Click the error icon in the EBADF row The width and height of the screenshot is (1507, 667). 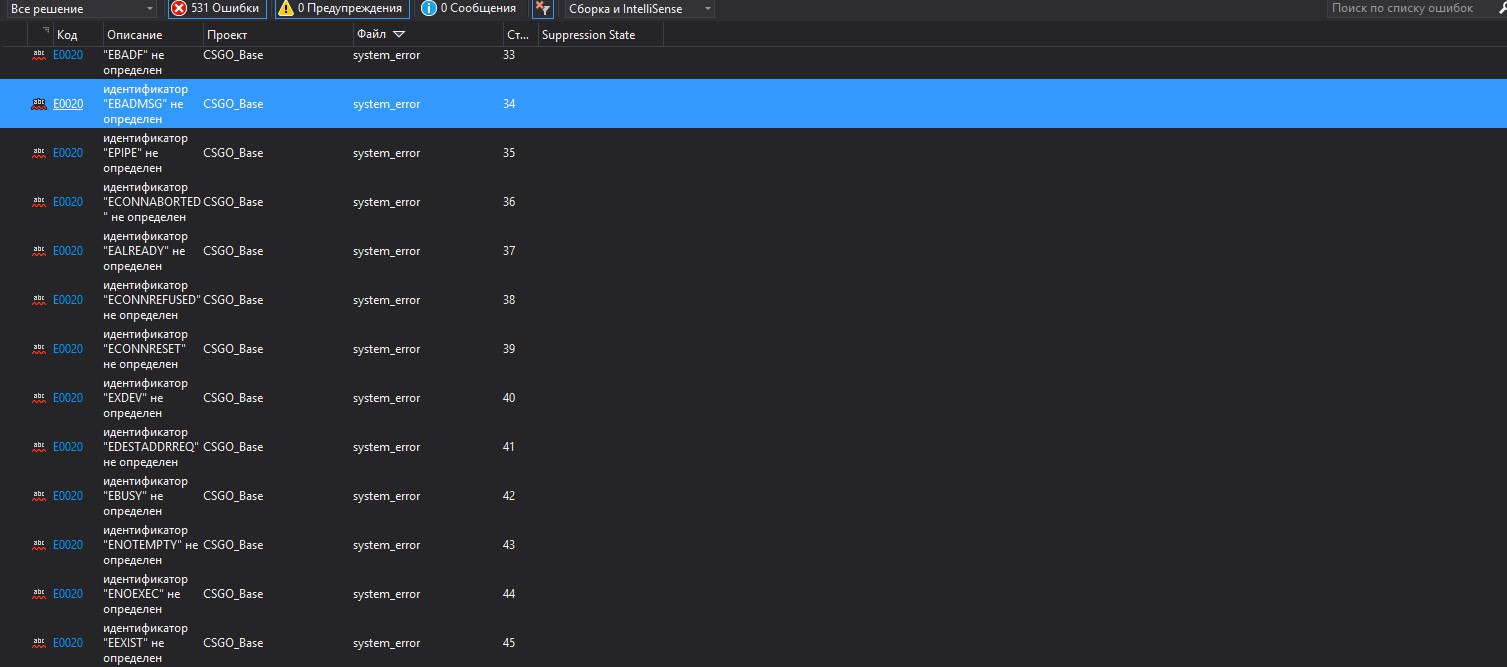pyautogui.click(x=40, y=55)
